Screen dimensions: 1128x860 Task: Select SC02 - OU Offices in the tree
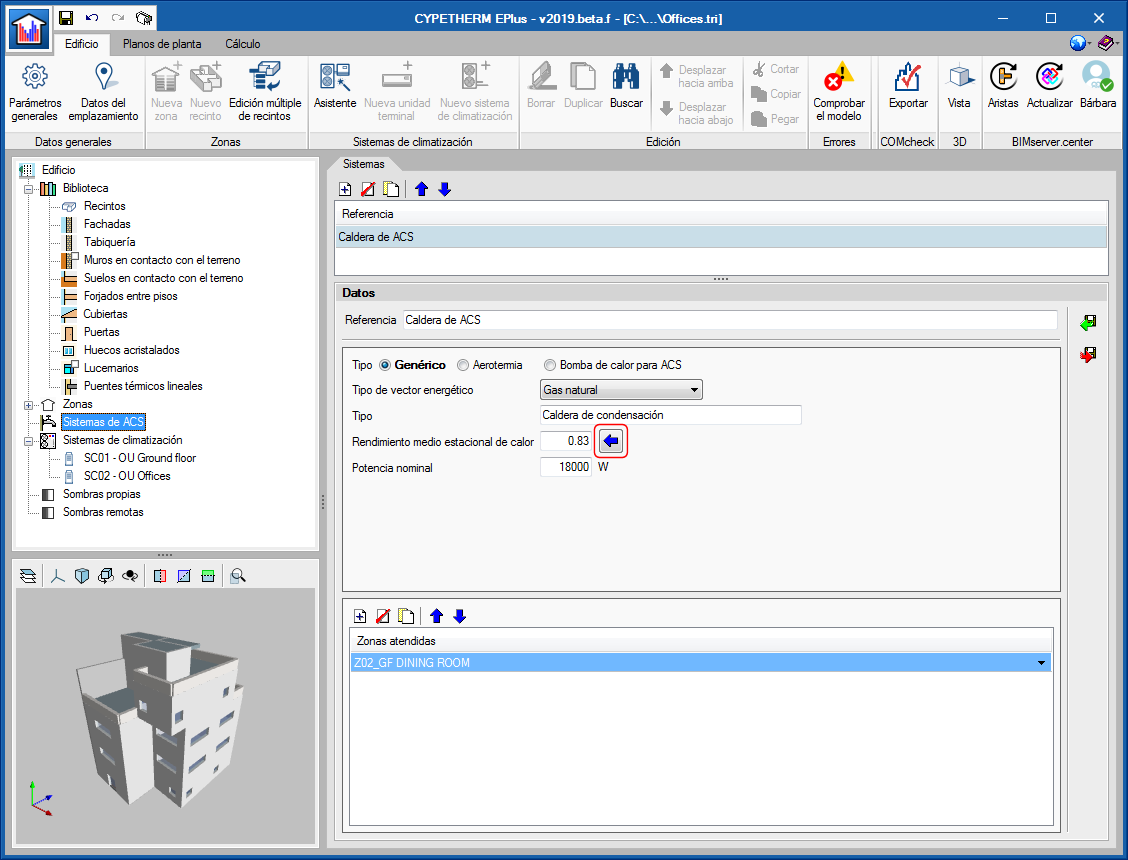(127, 476)
